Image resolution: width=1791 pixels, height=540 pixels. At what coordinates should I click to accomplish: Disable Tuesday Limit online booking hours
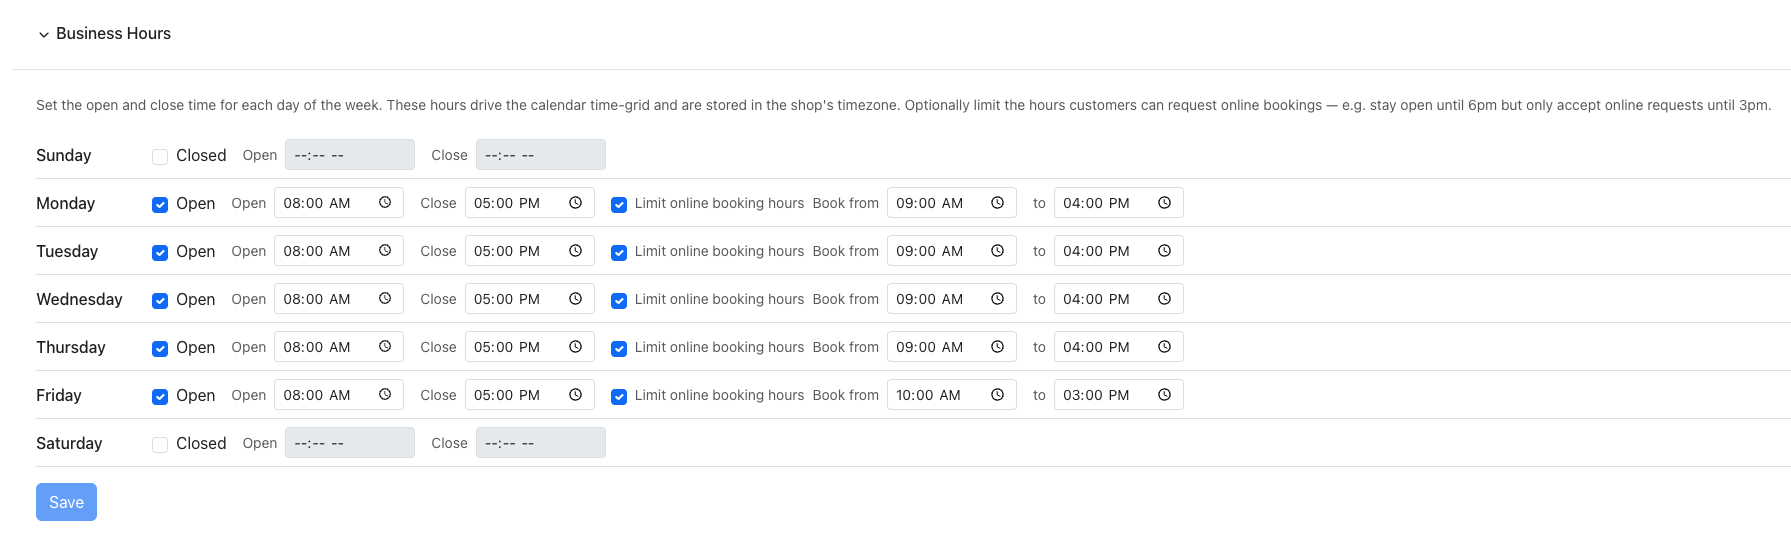(x=619, y=252)
